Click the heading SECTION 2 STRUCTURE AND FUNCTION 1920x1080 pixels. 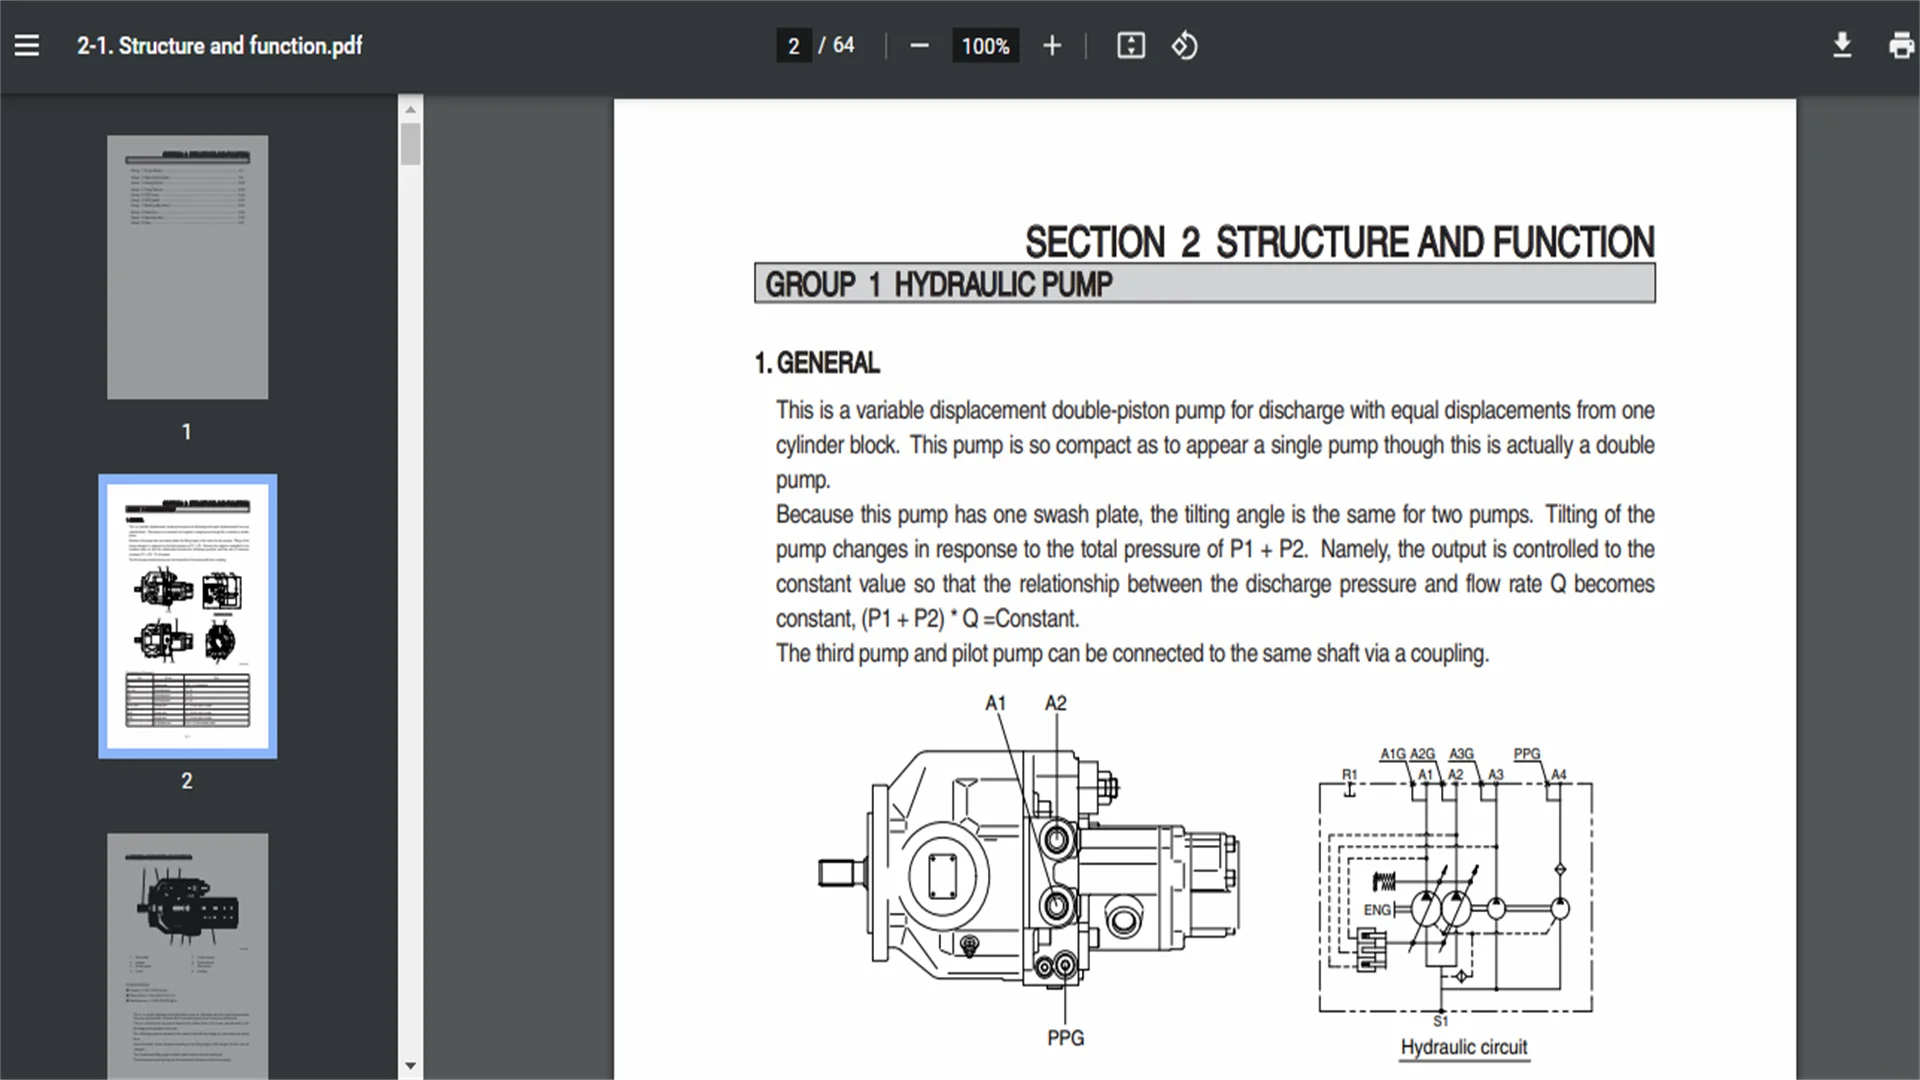pos(1340,242)
